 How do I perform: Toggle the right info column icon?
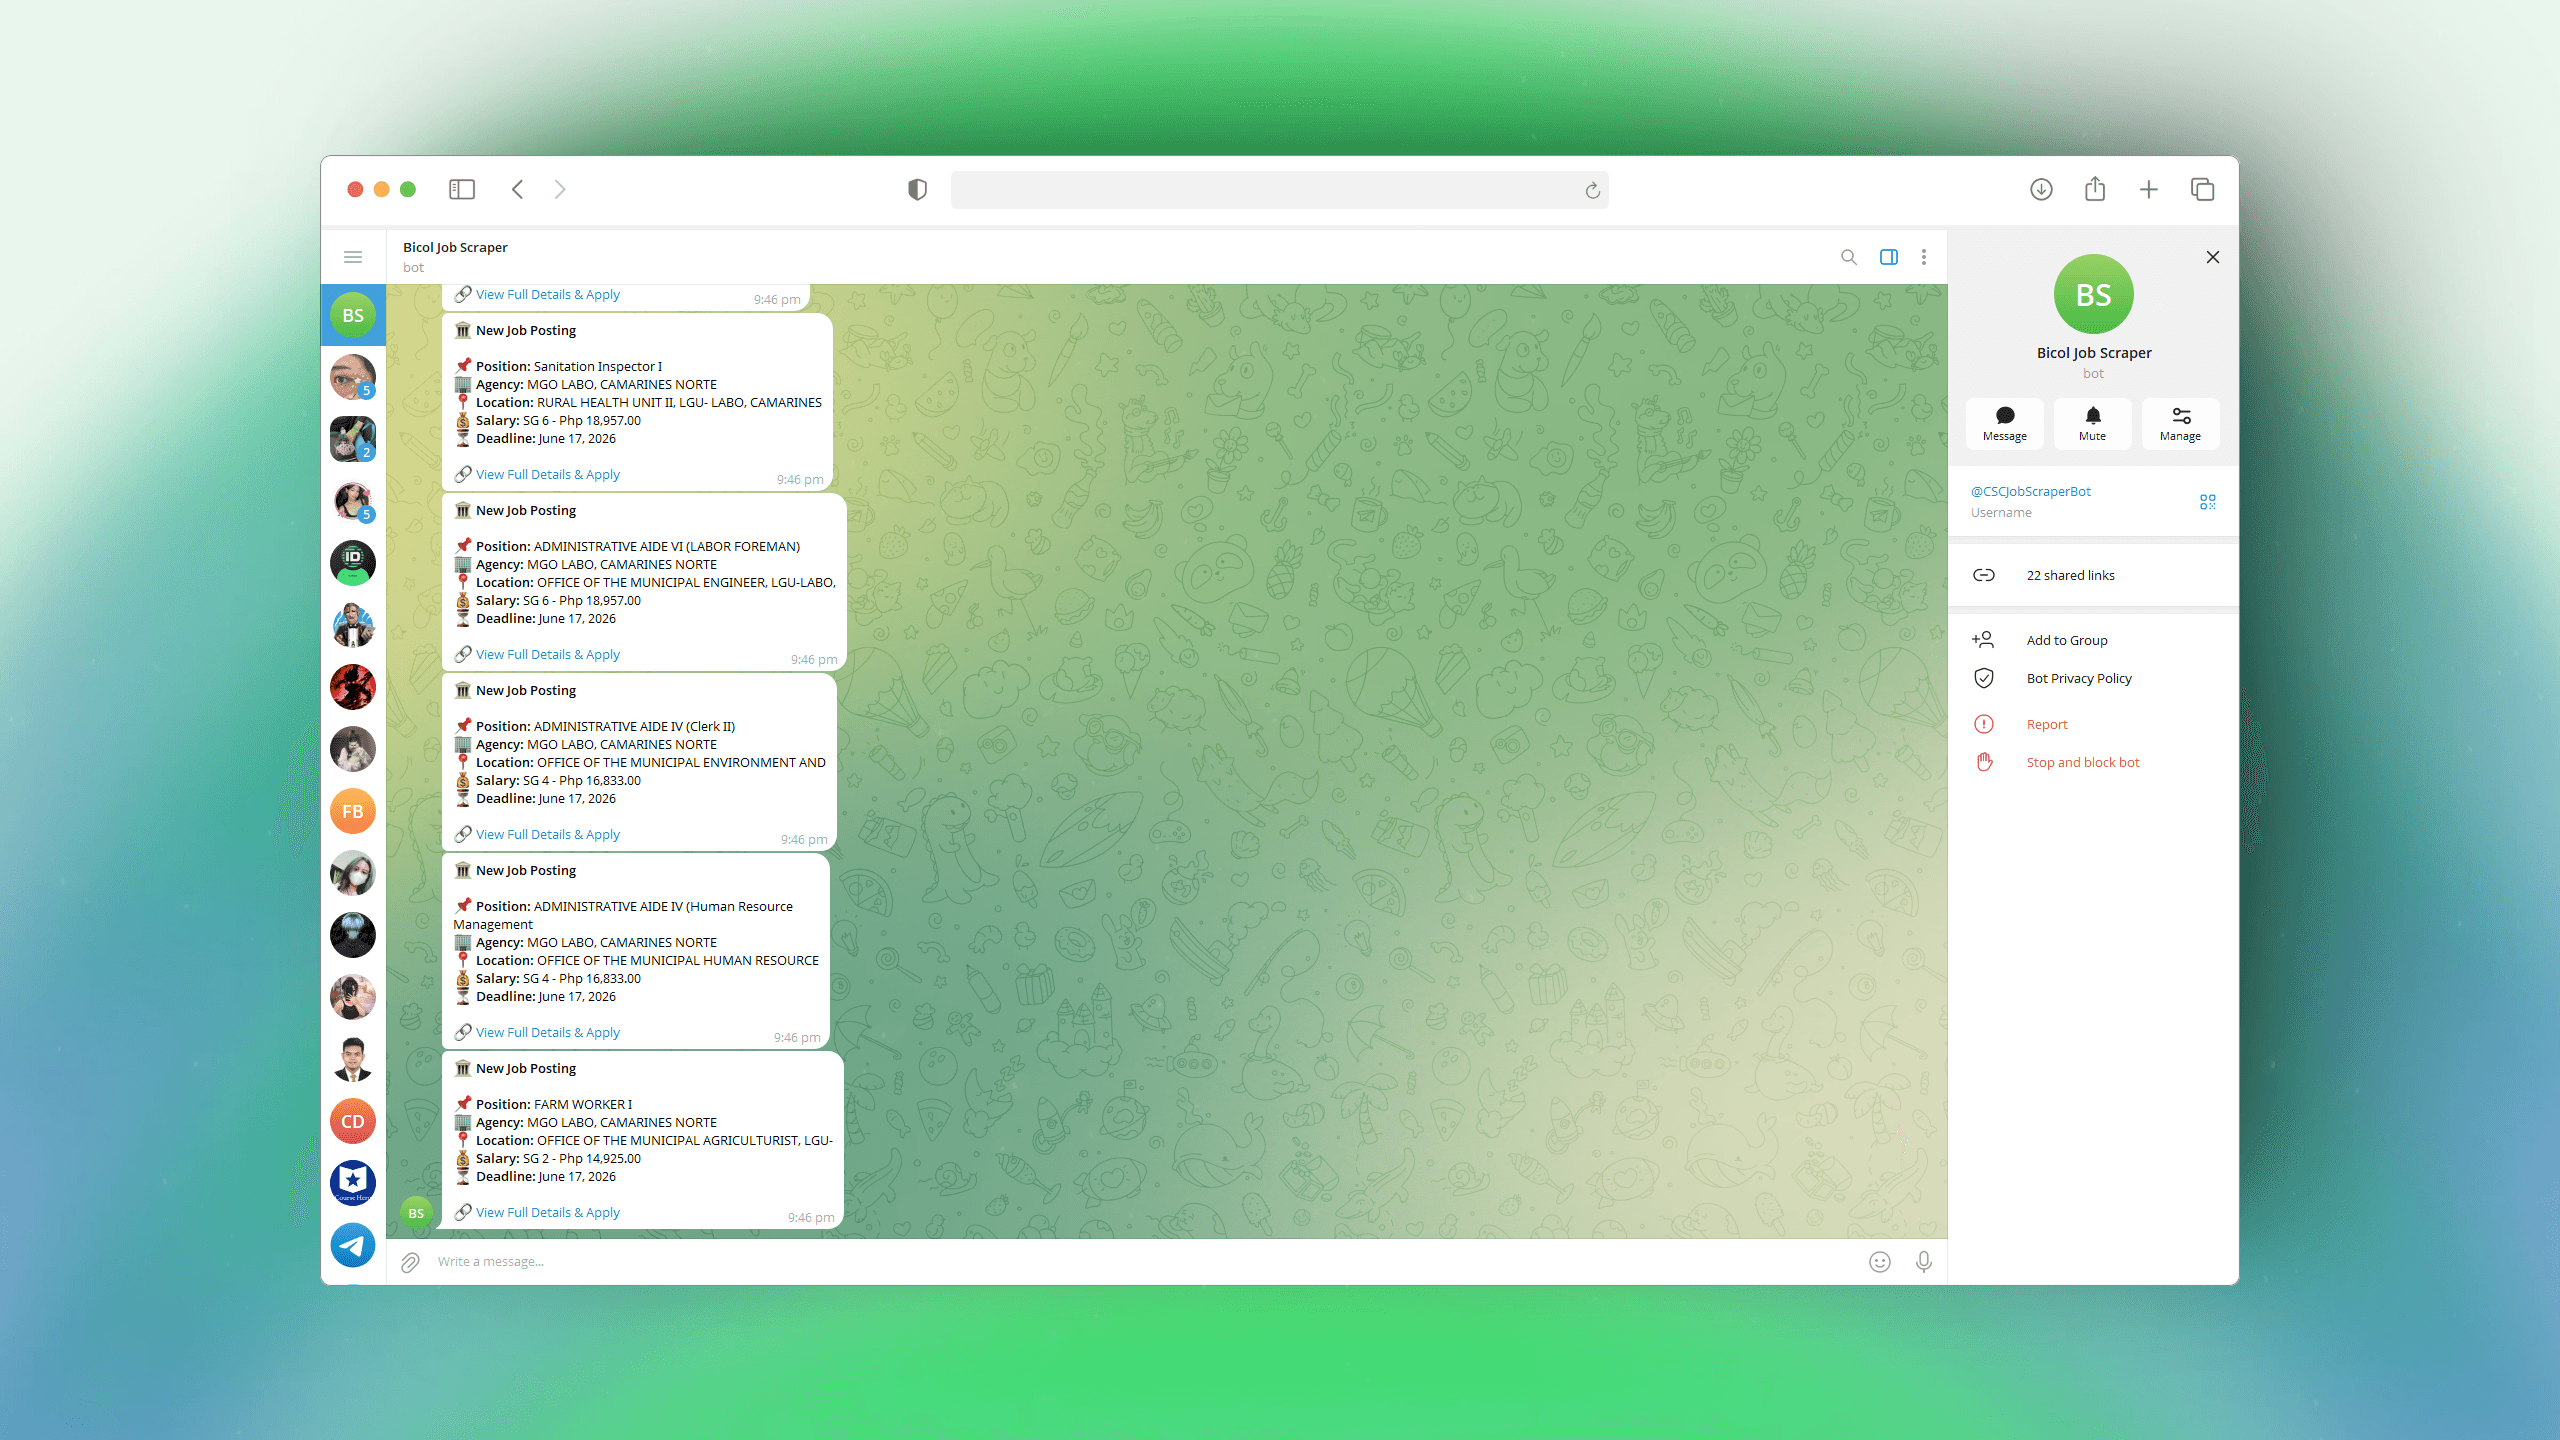1889,257
